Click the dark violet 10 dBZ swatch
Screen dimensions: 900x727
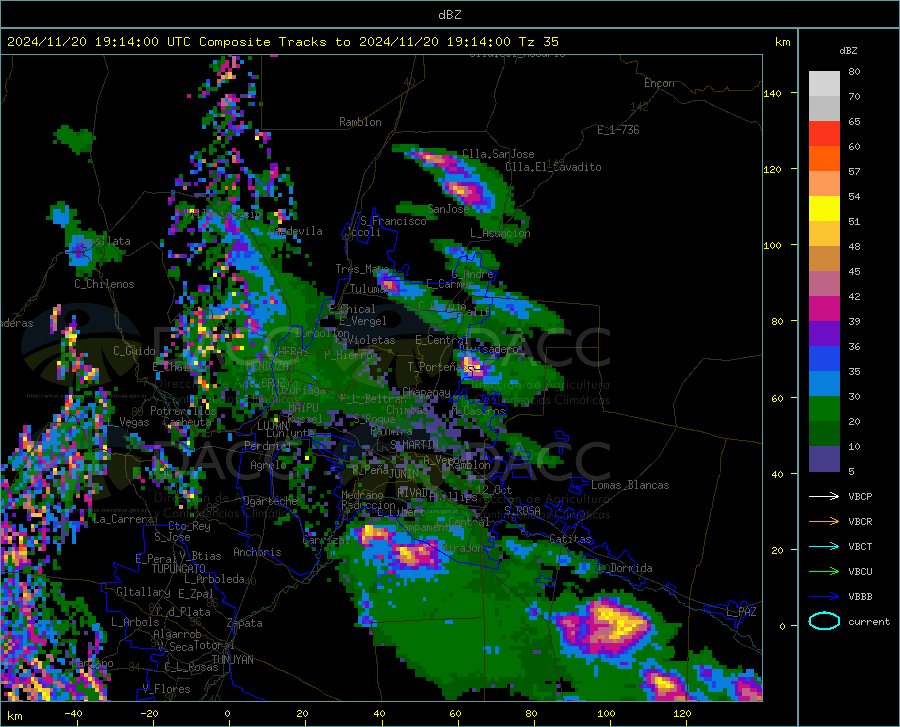[824, 458]
